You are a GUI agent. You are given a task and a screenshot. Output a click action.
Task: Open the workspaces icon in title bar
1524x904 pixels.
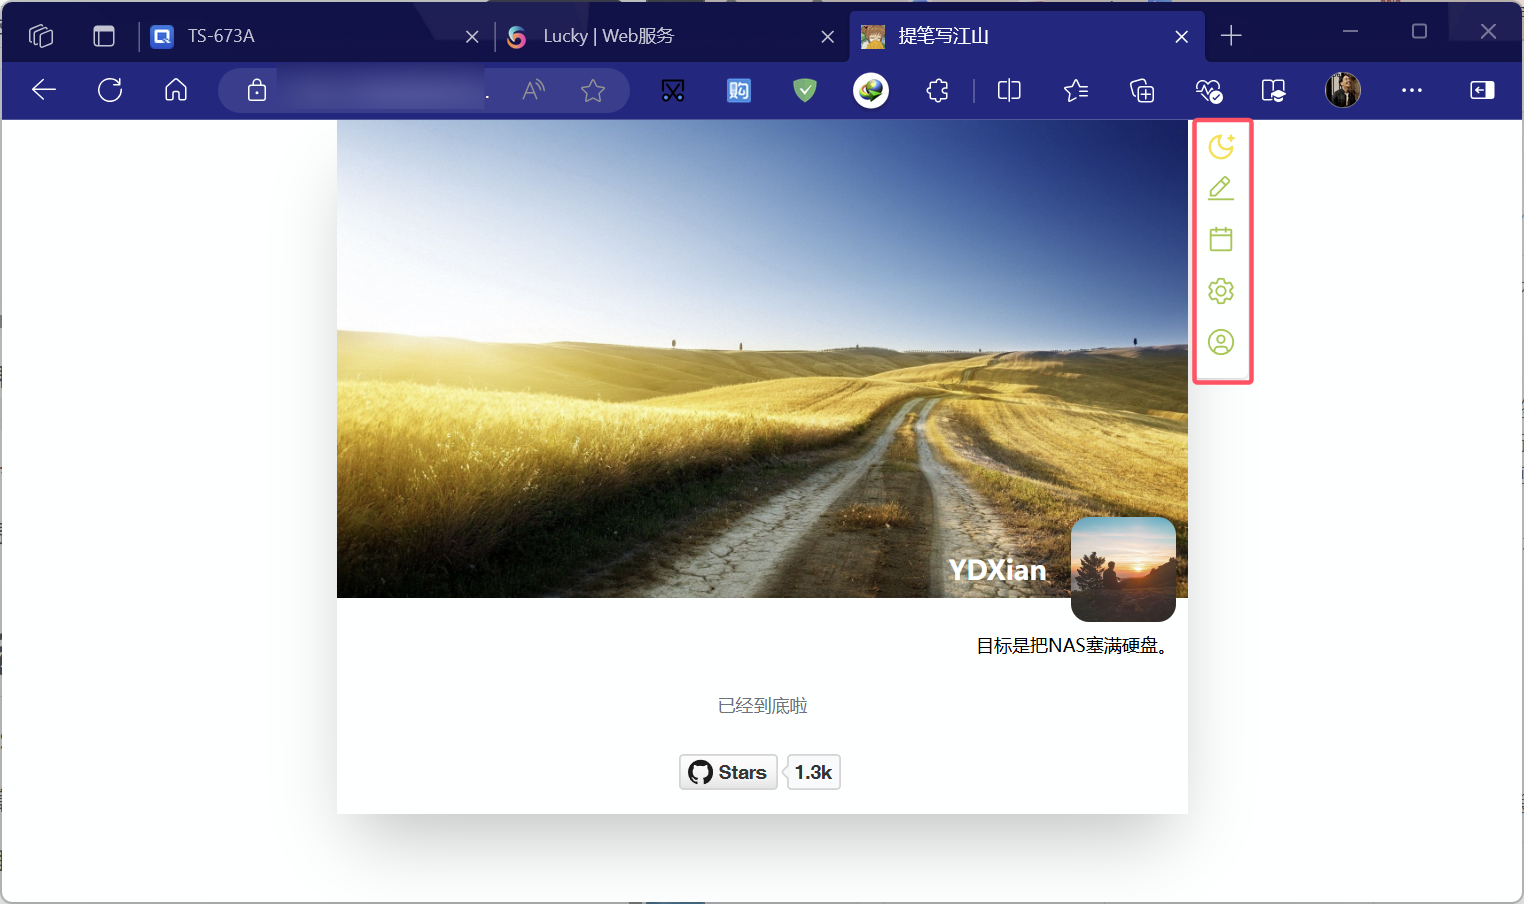click(x=41, y=36)
